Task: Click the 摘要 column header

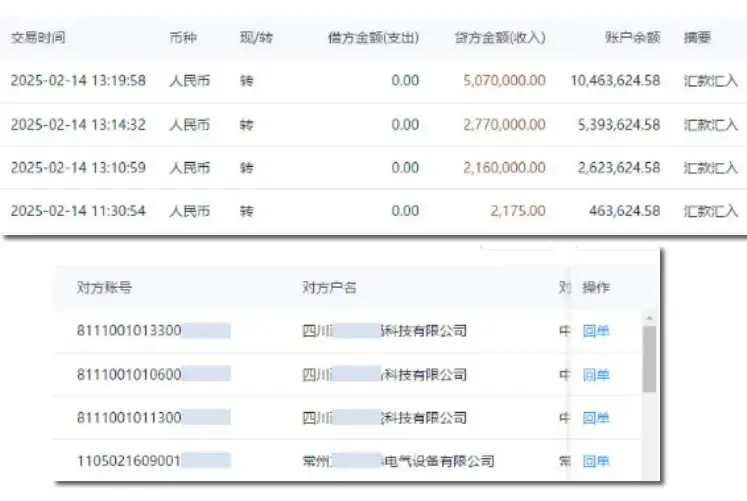Action: click(x=697, y=38)
